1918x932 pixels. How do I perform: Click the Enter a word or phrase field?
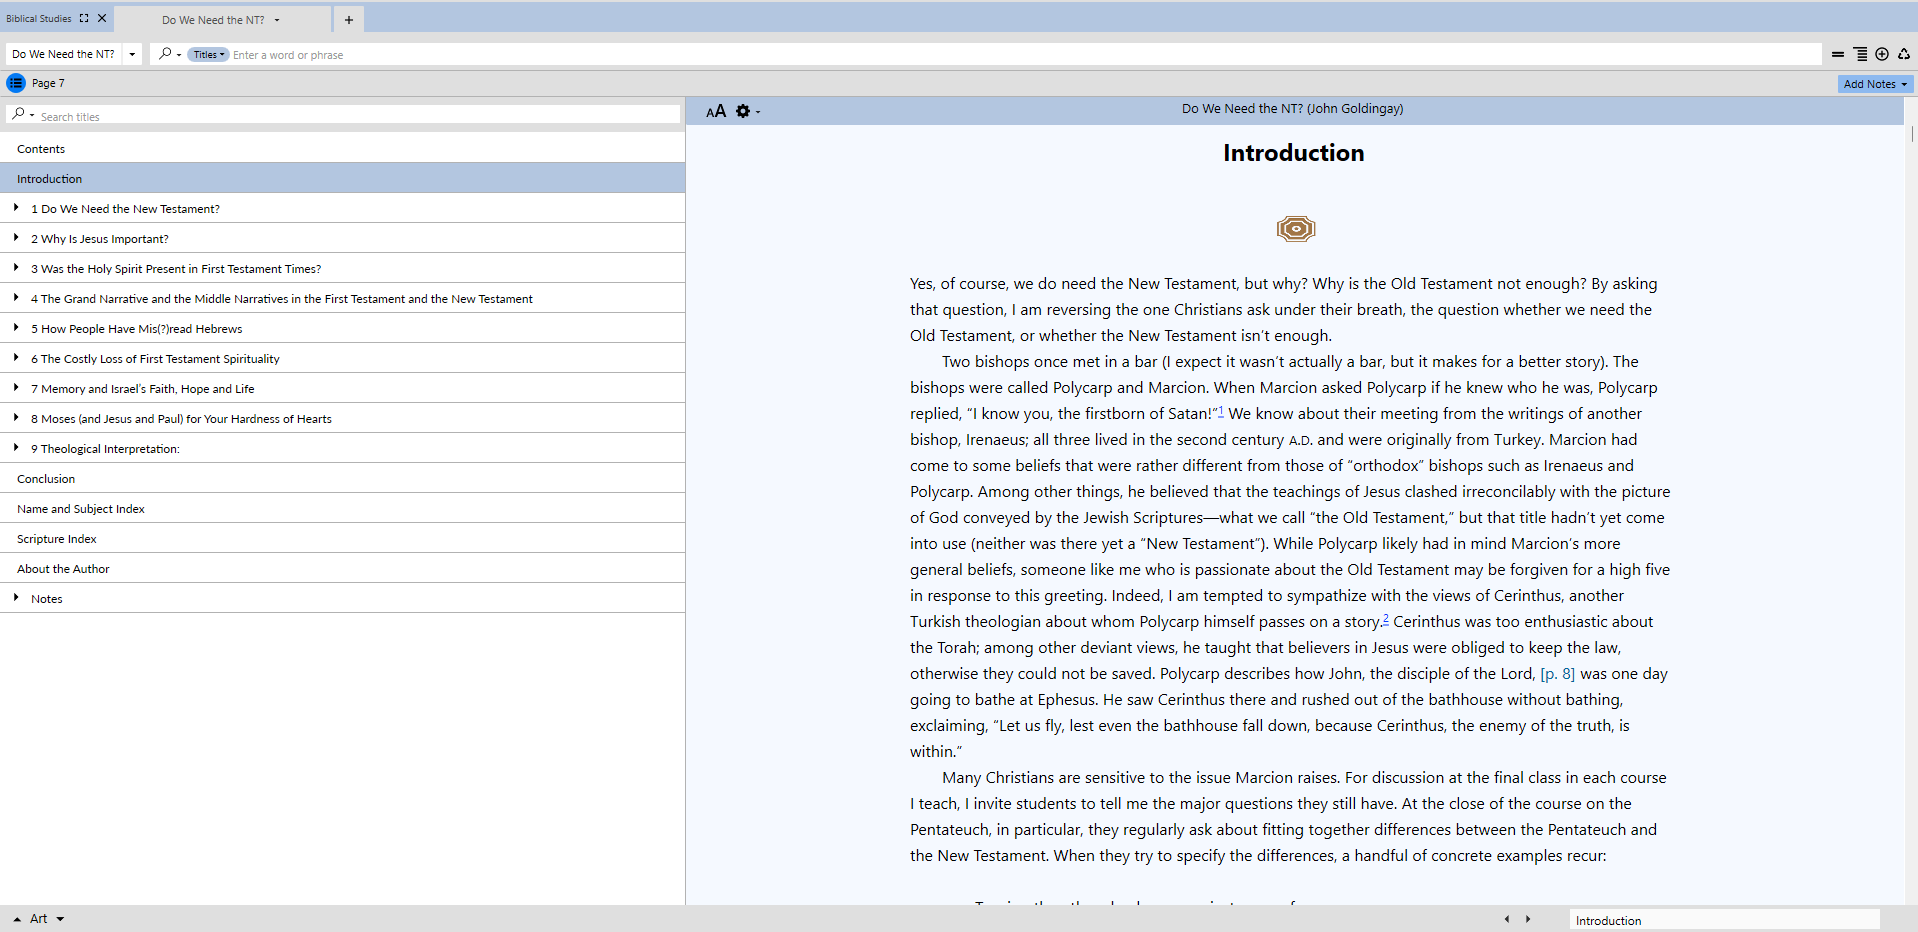[1025, 55]
